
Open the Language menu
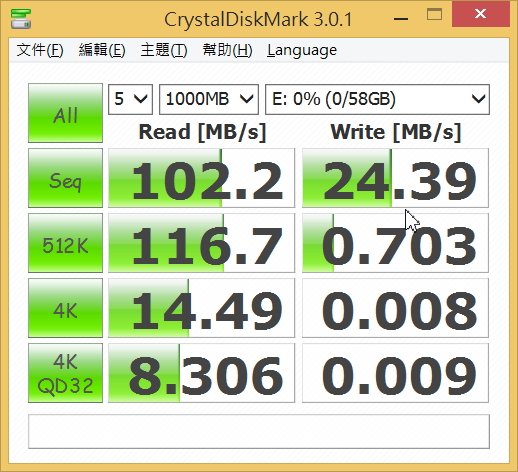[302, 50]
